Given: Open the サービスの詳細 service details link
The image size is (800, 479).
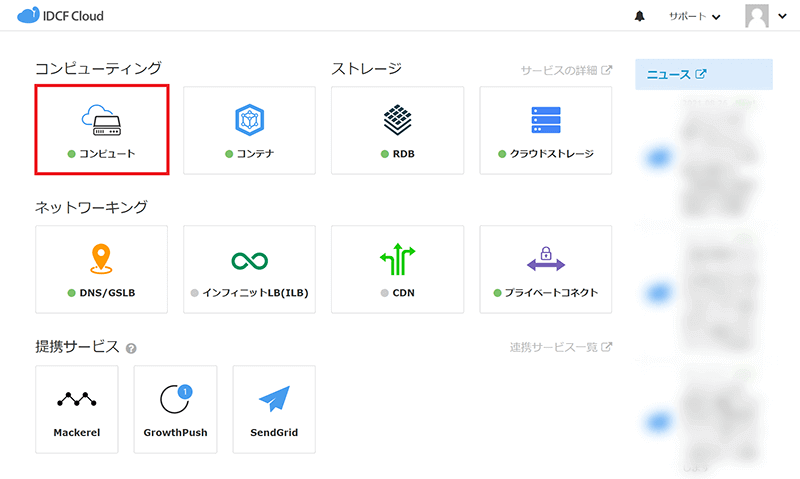Looking at the screenshot, I should 566,70.
